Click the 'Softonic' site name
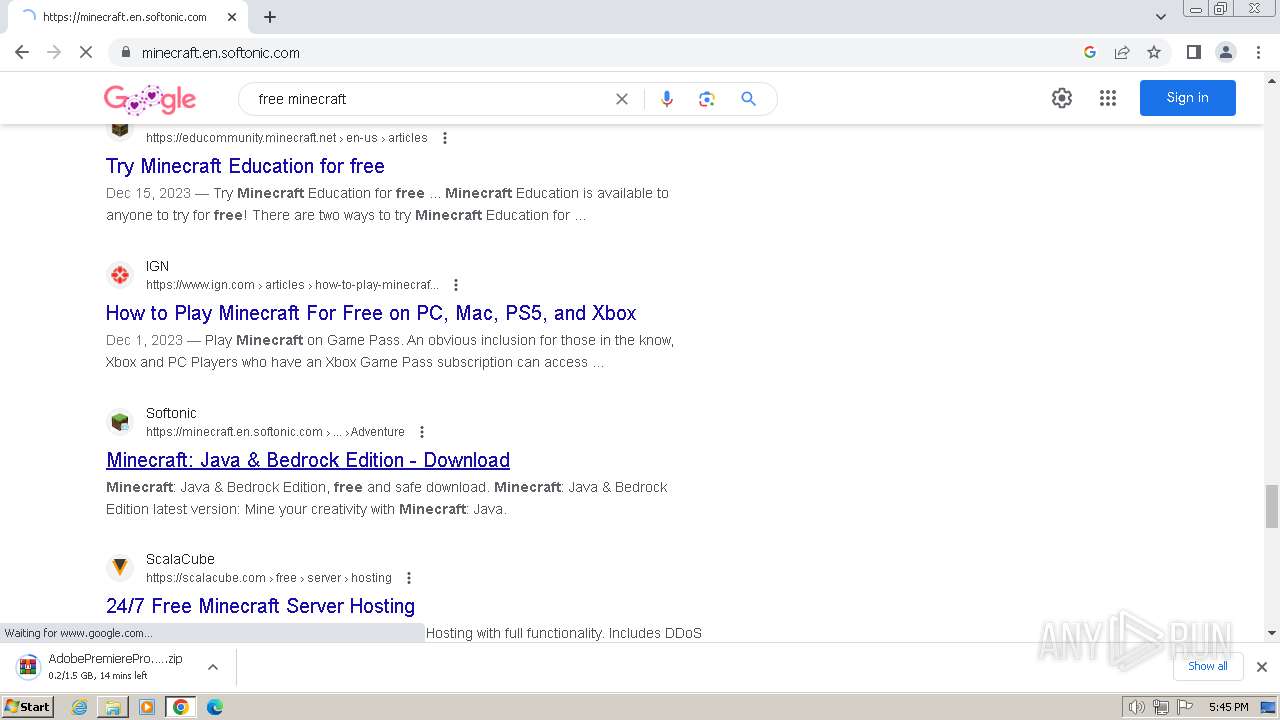The width and height of the screenshot is (1280, 720). click(x=171, y=413)
